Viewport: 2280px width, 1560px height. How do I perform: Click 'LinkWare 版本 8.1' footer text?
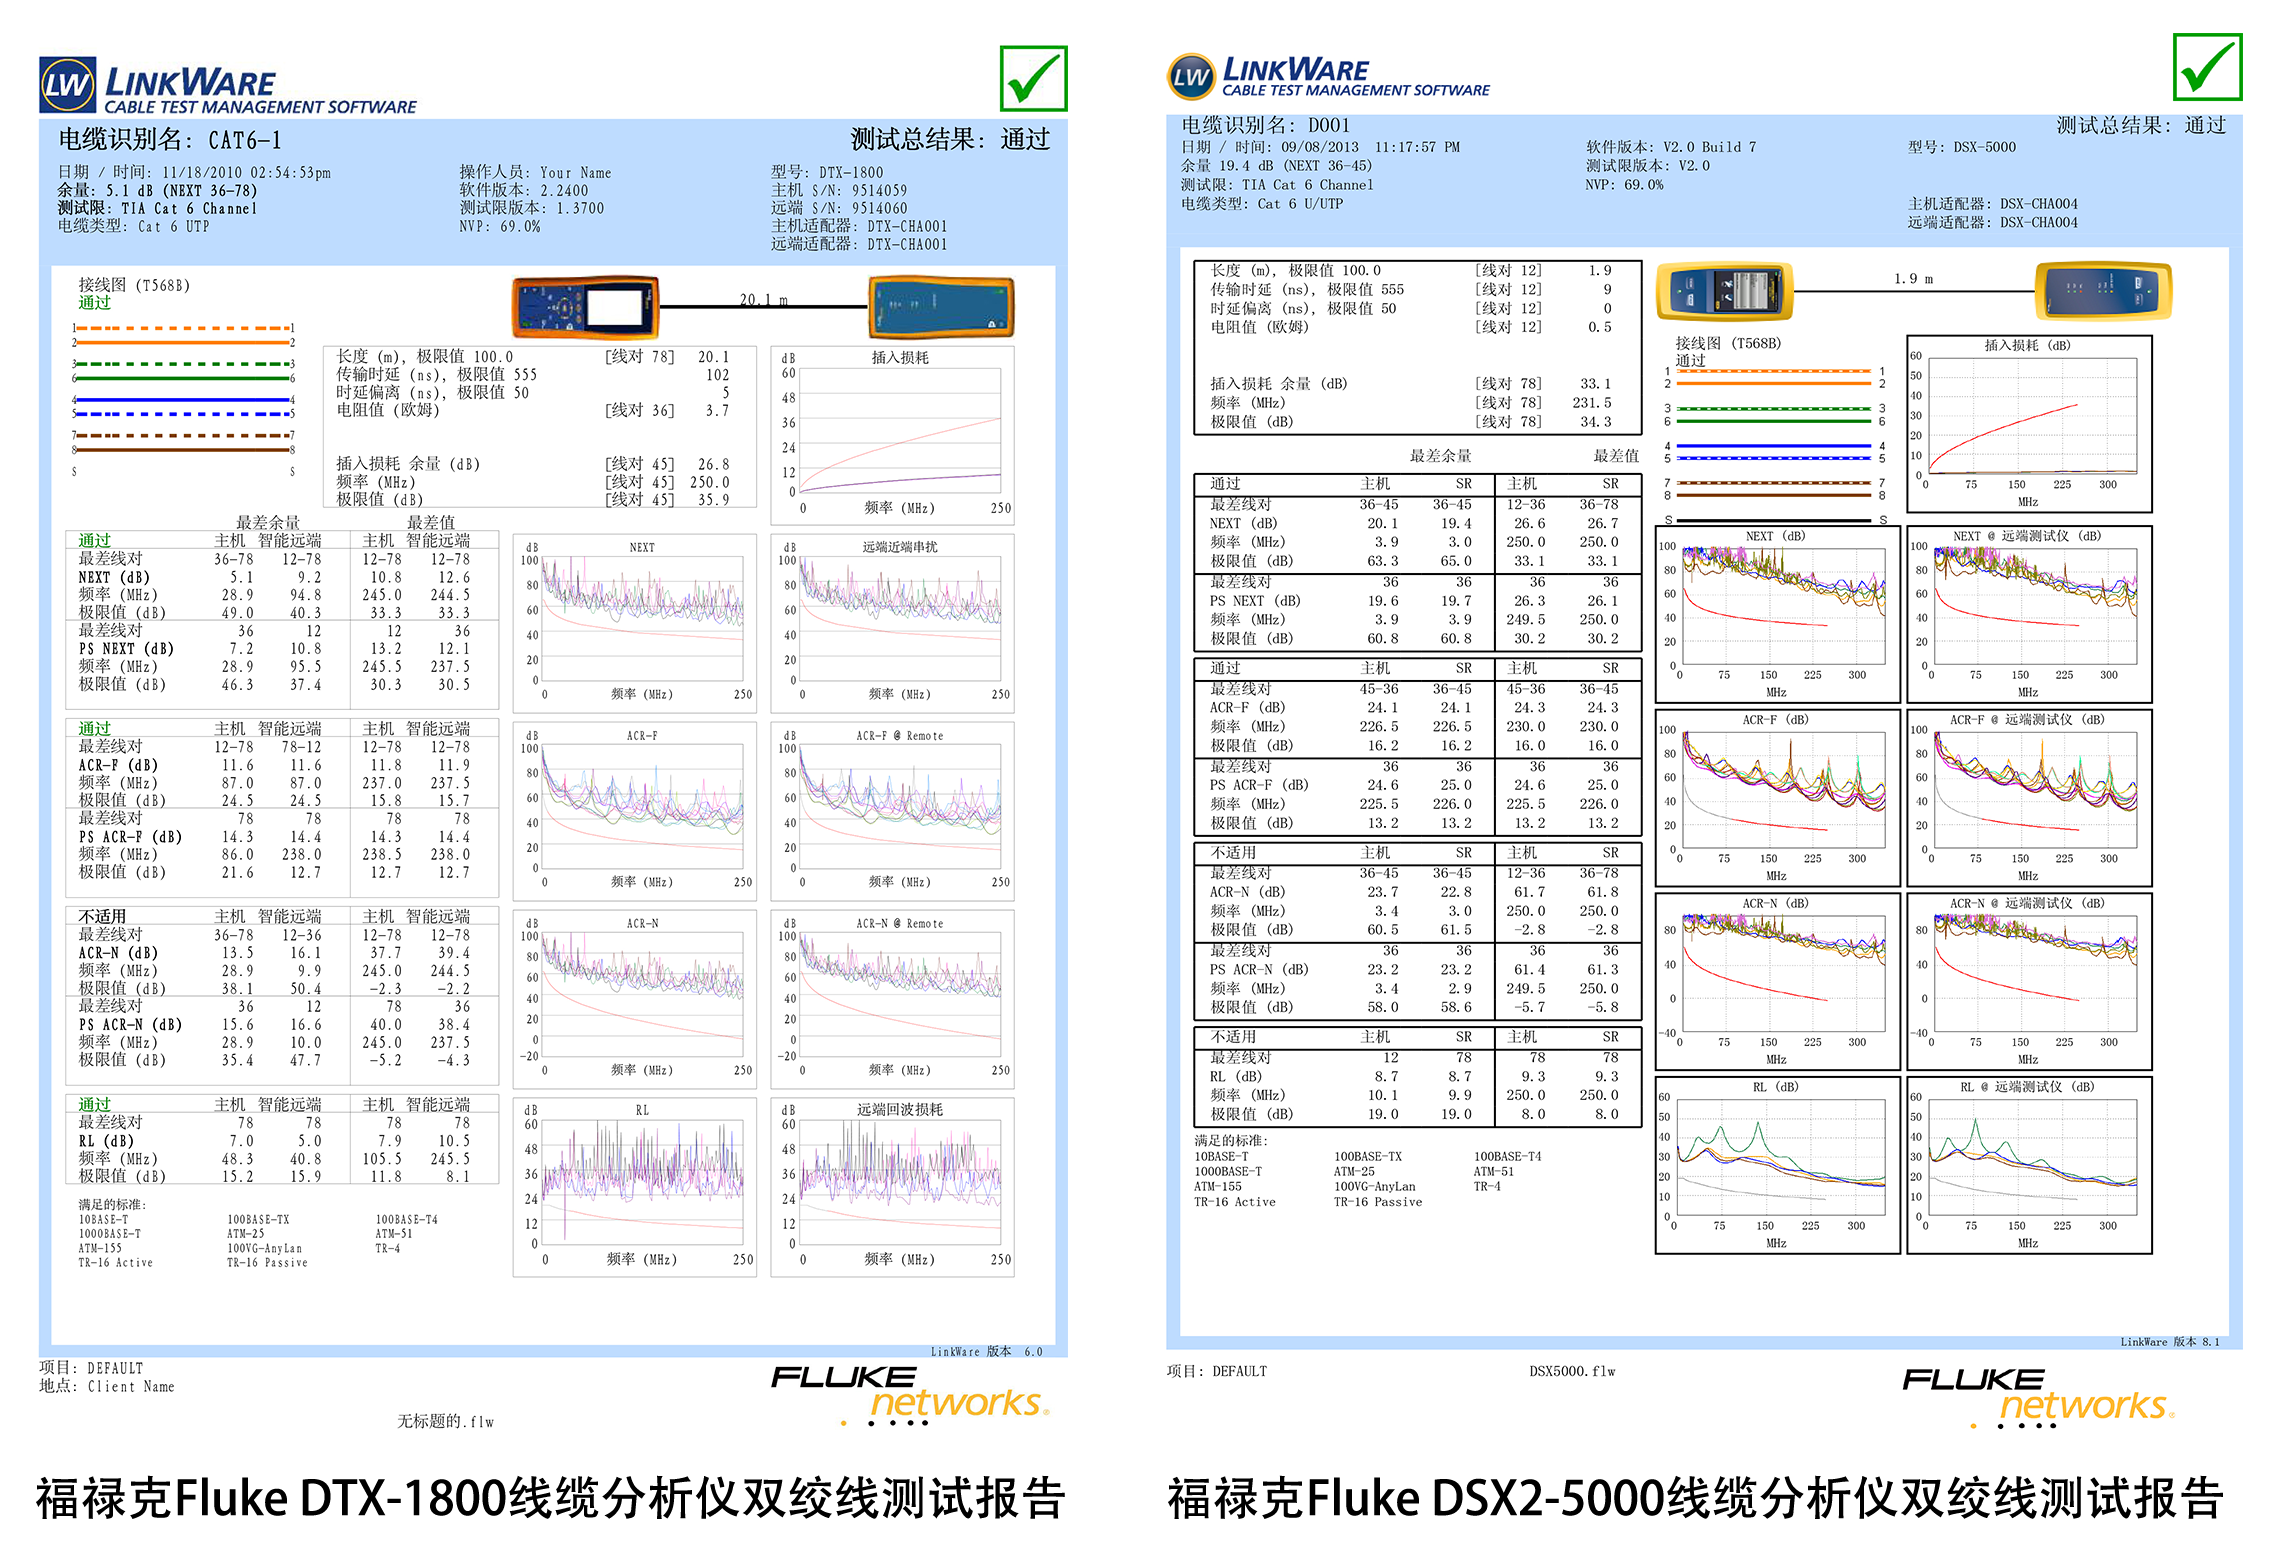click(2169, 1342)
